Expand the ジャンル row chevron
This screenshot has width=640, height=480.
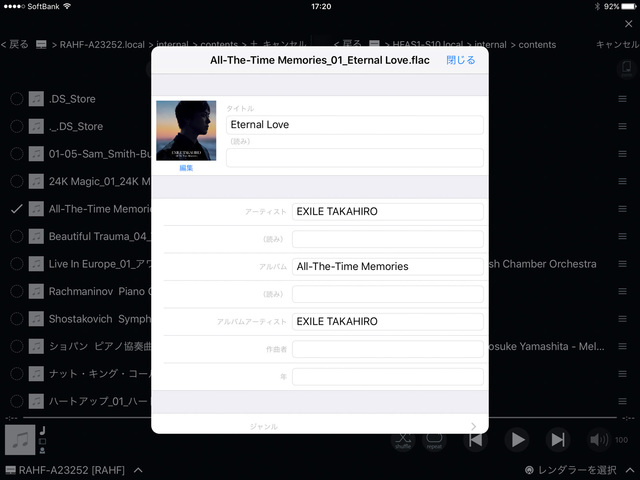(473, 427)
